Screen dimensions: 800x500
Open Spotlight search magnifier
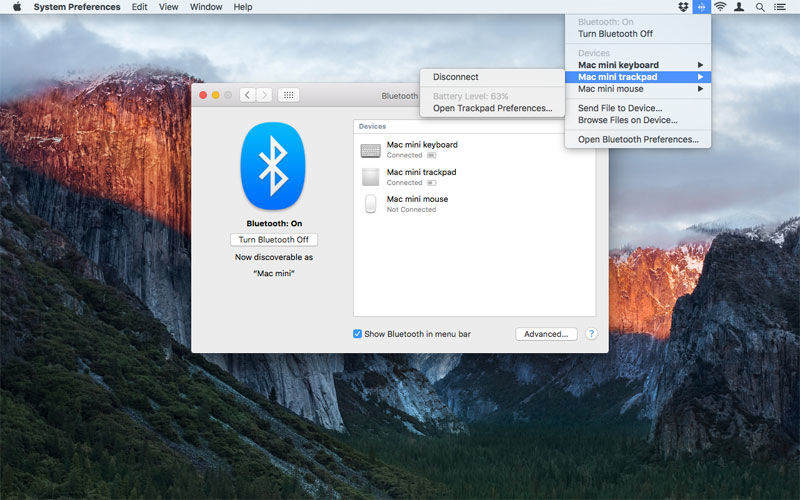click(760, 7)
